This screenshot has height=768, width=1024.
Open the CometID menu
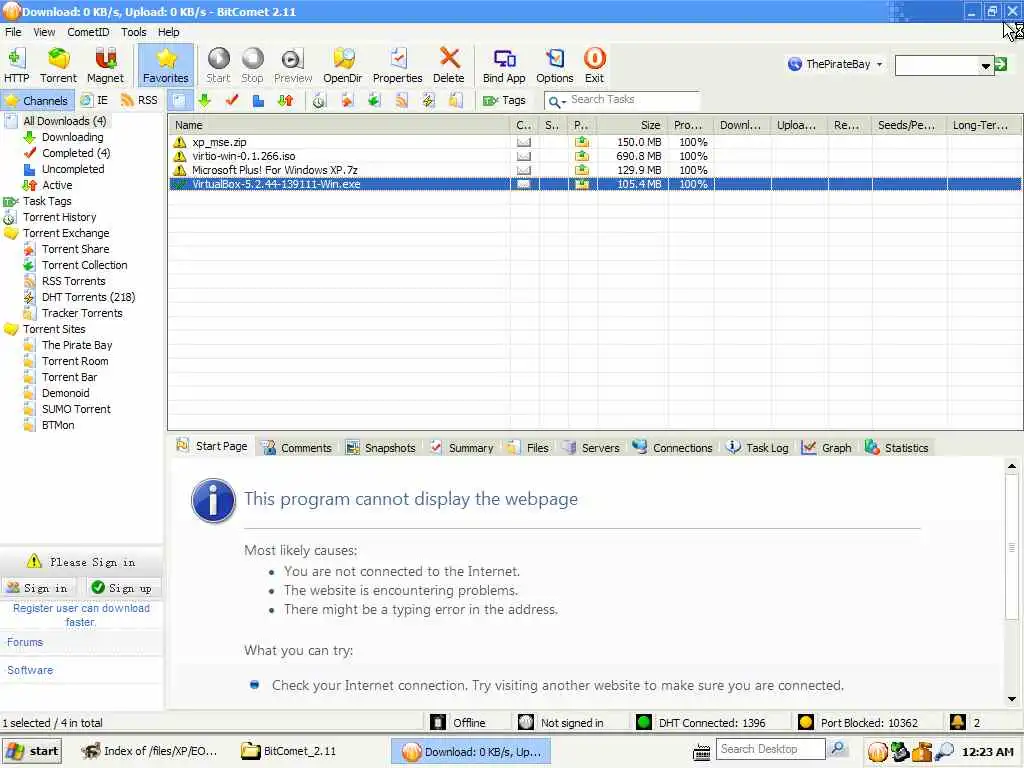click(88, 32)
